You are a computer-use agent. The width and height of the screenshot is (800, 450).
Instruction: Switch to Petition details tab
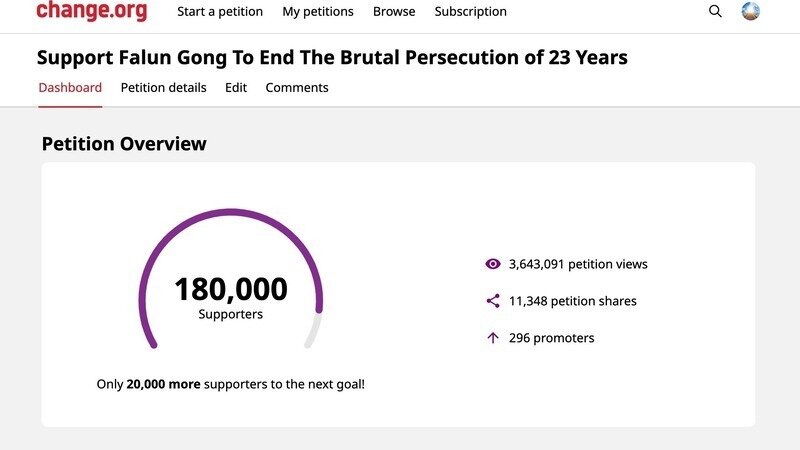point(163,88)
